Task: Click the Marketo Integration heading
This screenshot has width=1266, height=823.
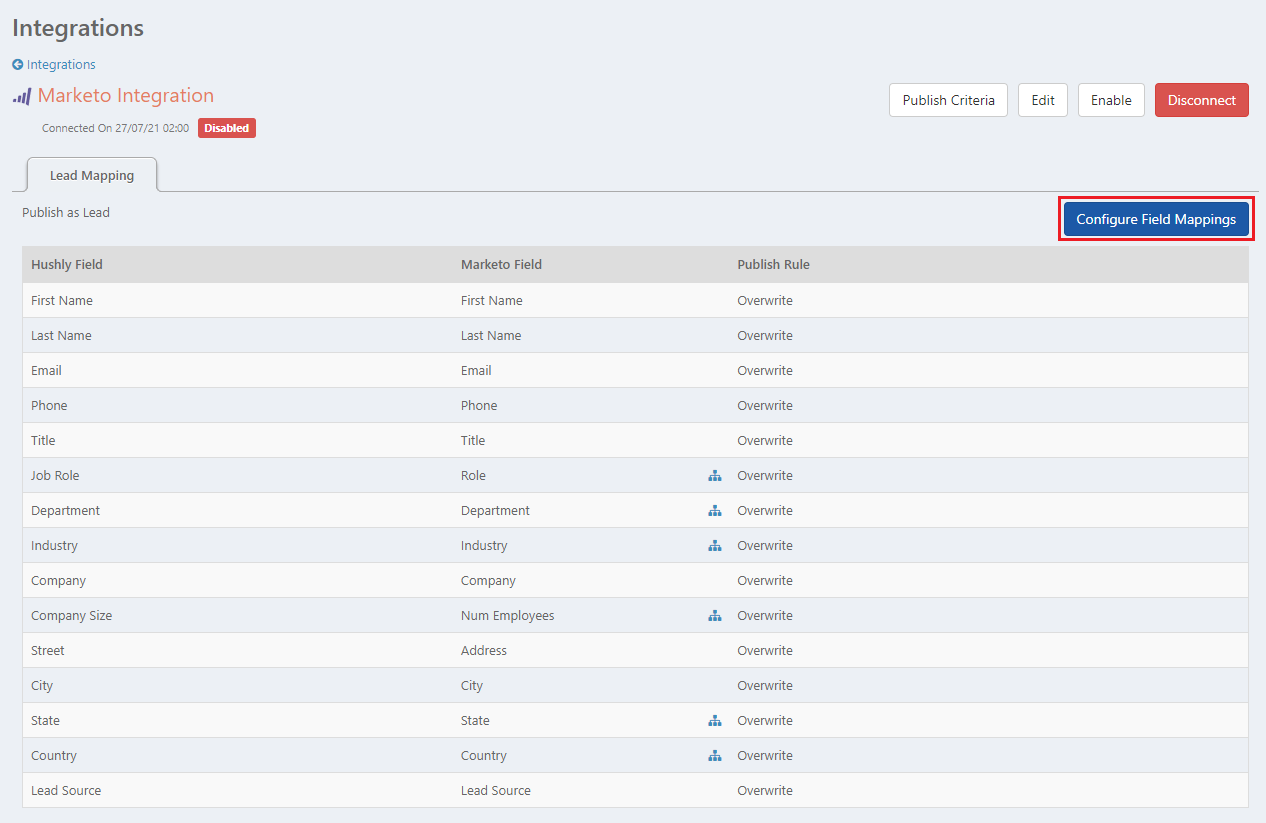Action: [x=126, y=96]
